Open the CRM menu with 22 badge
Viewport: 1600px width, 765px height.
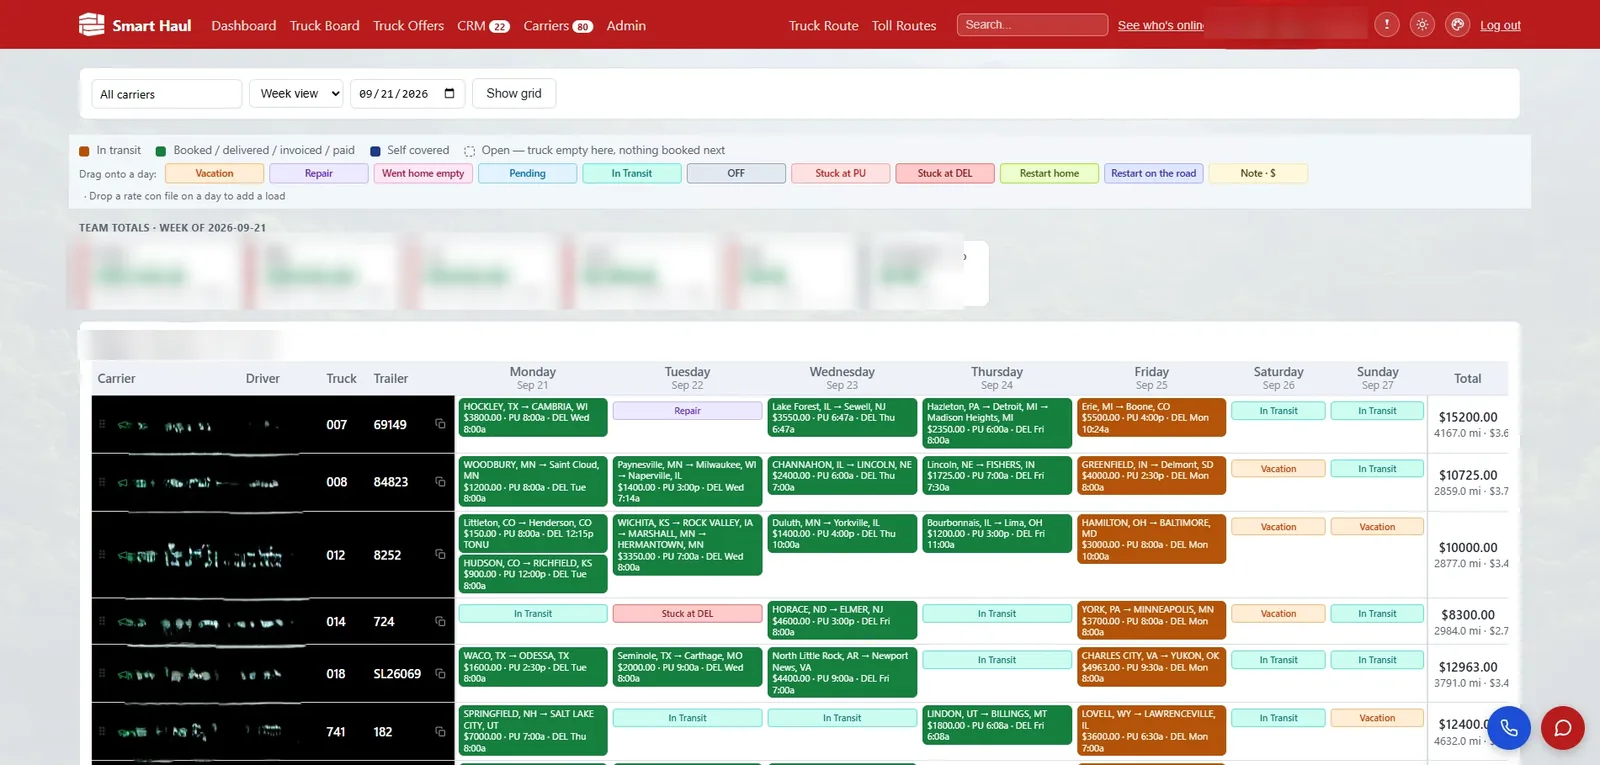483,25
